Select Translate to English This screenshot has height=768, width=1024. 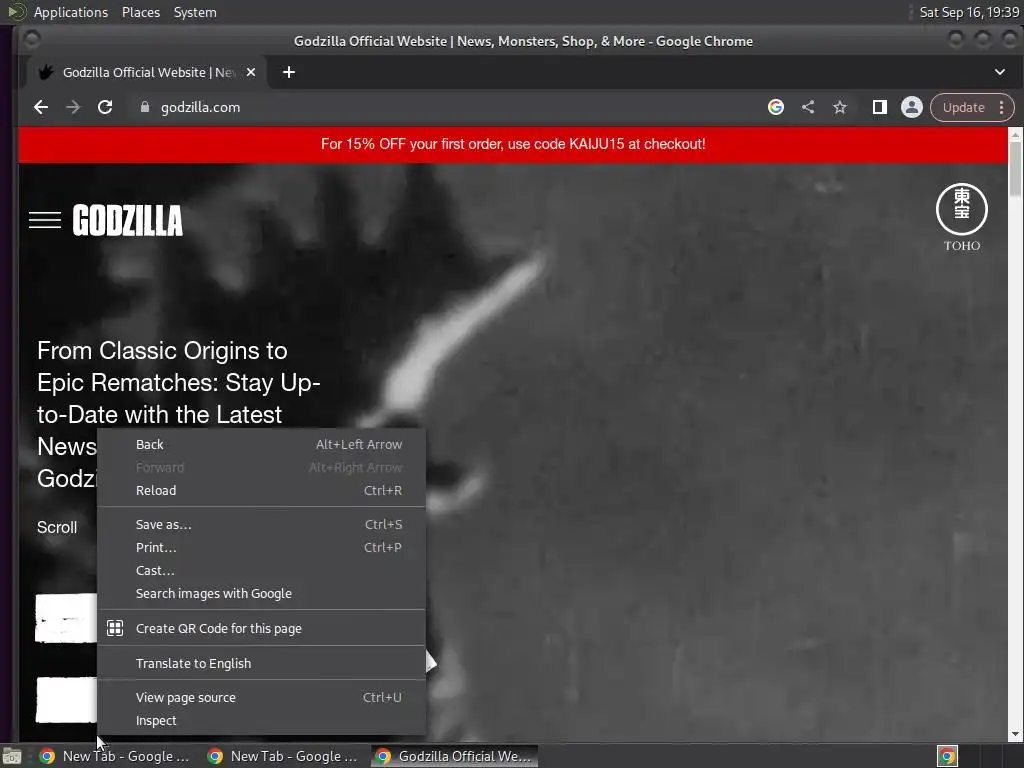(261, 663)
